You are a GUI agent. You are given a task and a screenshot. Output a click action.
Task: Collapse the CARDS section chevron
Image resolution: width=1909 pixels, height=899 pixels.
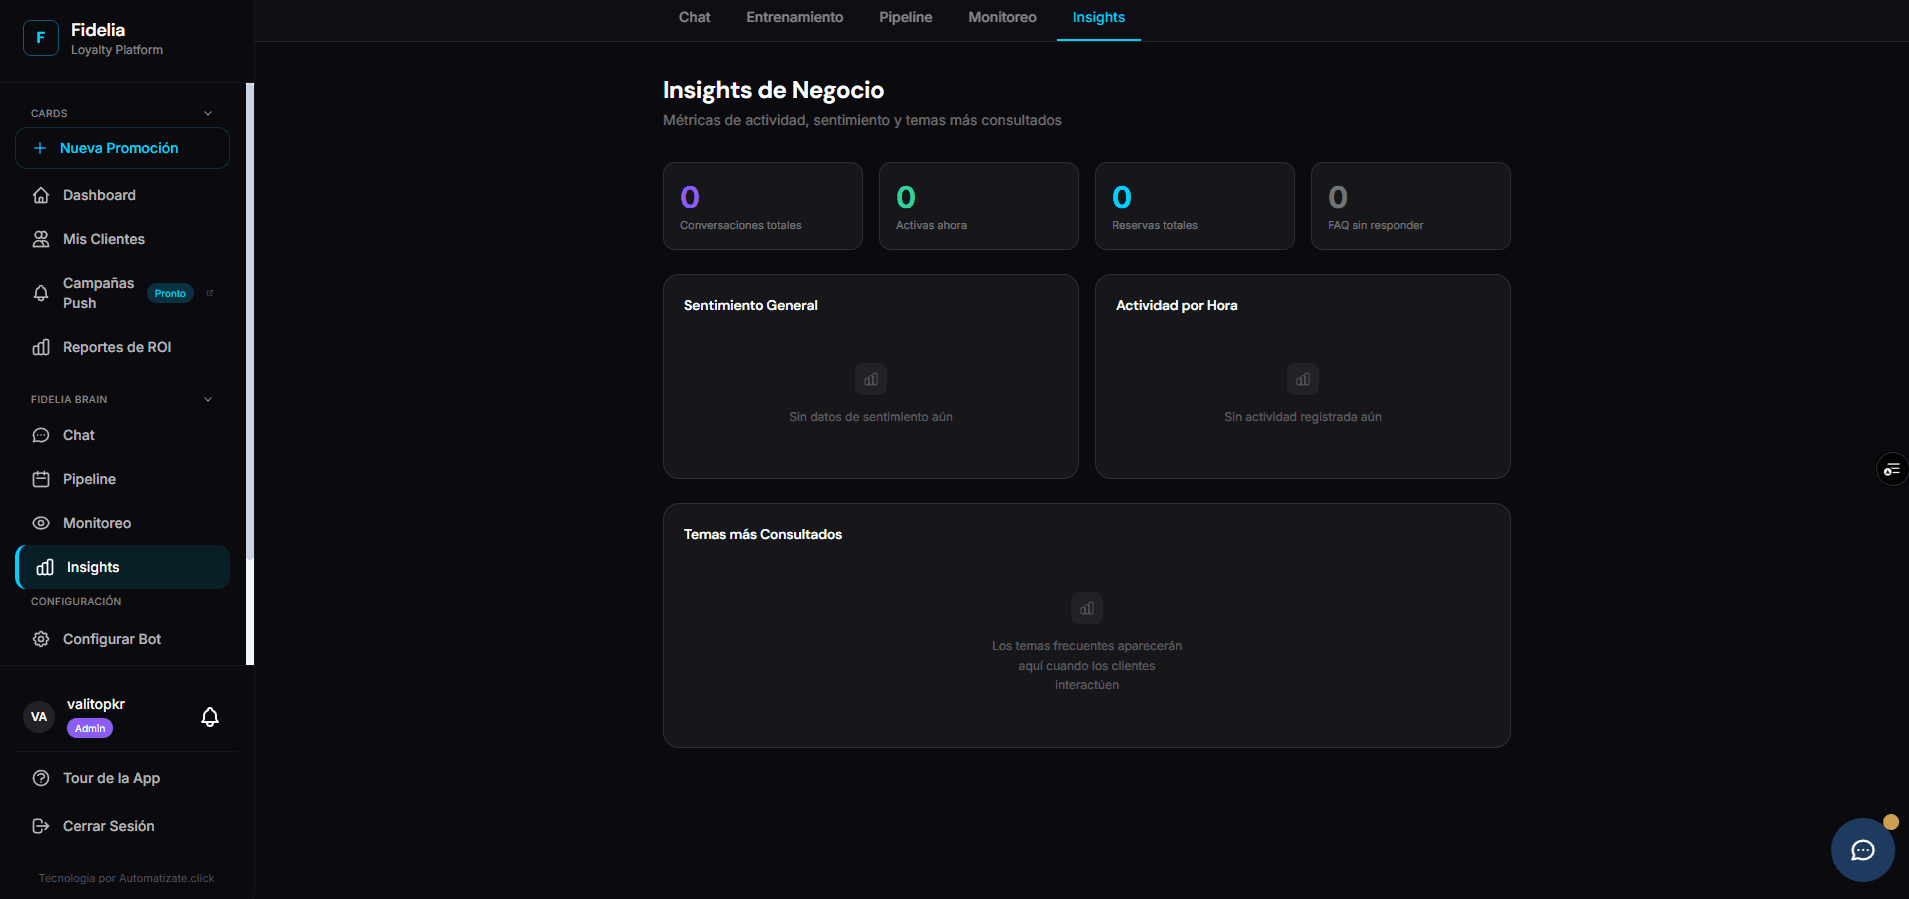208,113
